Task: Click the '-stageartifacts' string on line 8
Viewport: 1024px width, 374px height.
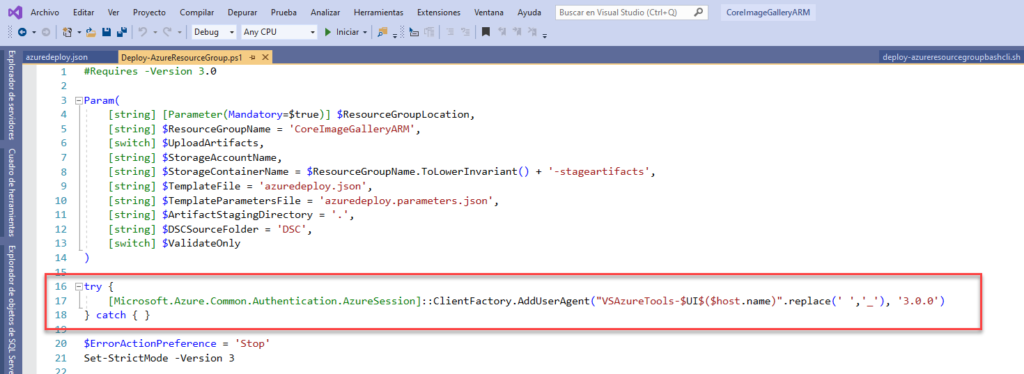Action: (599, 172)
